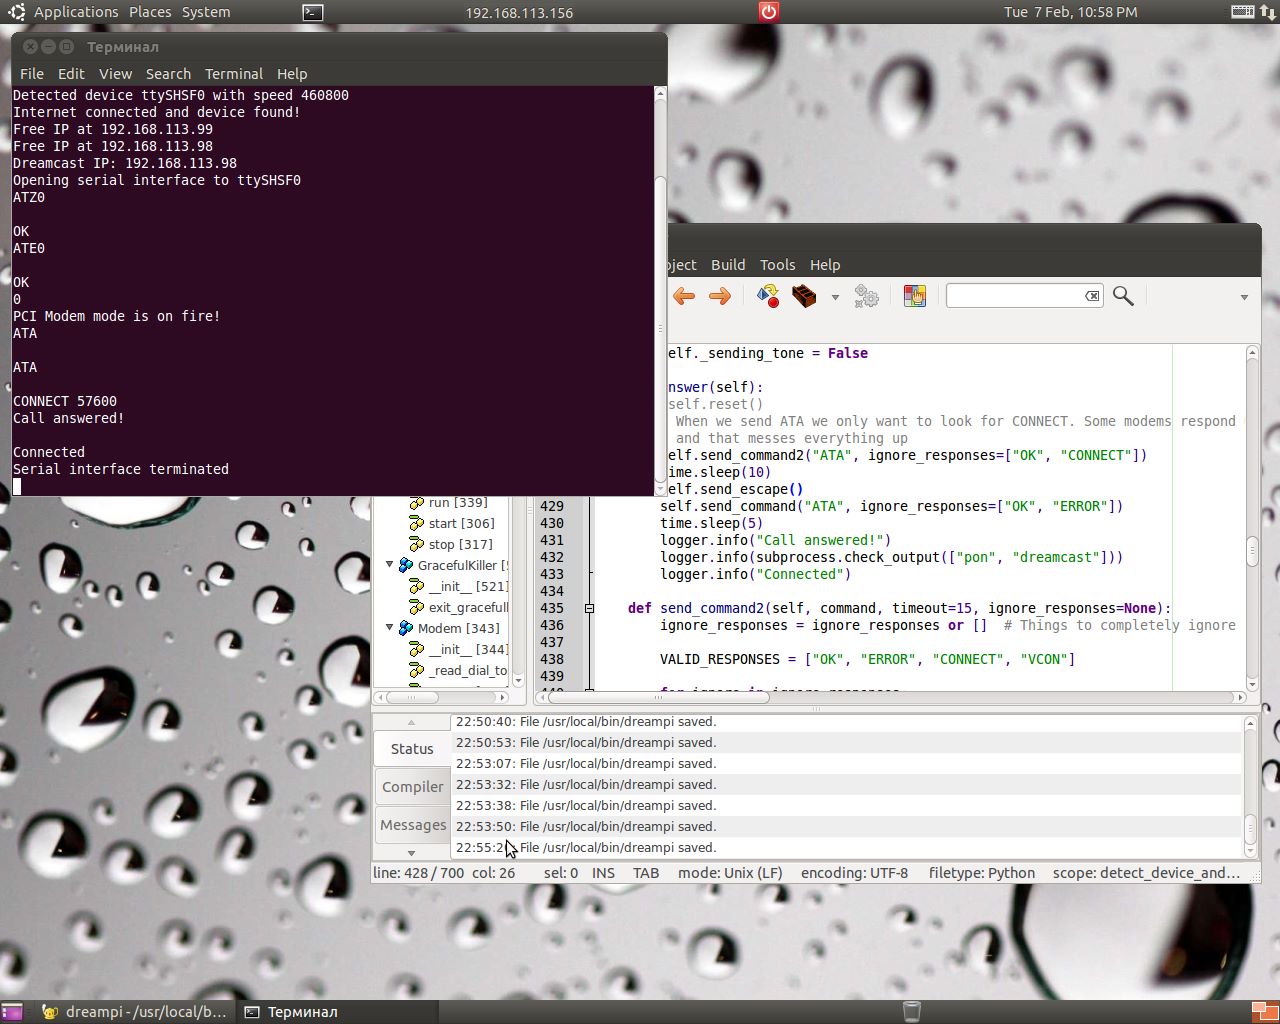Click the encoding: UTF-8 status bar entry

click(854, 873)
